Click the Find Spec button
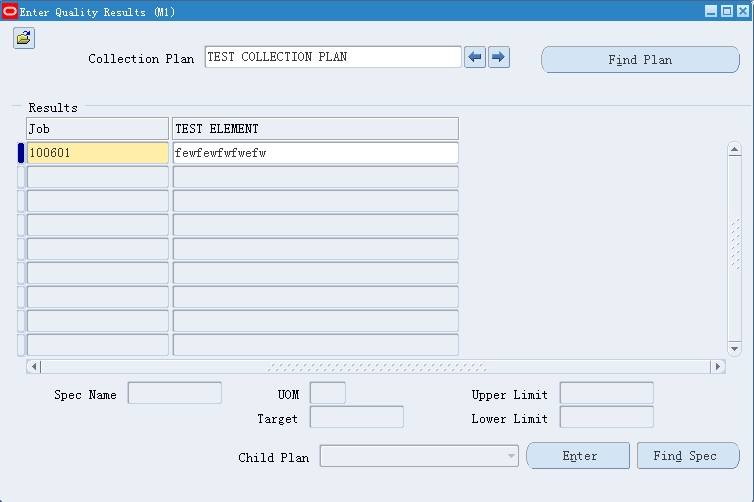 coord(687,456)
